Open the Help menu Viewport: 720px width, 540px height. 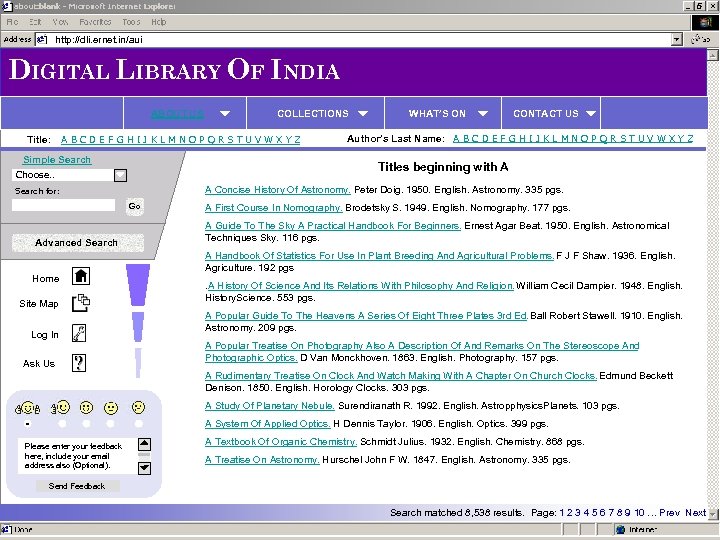point(158,22)
